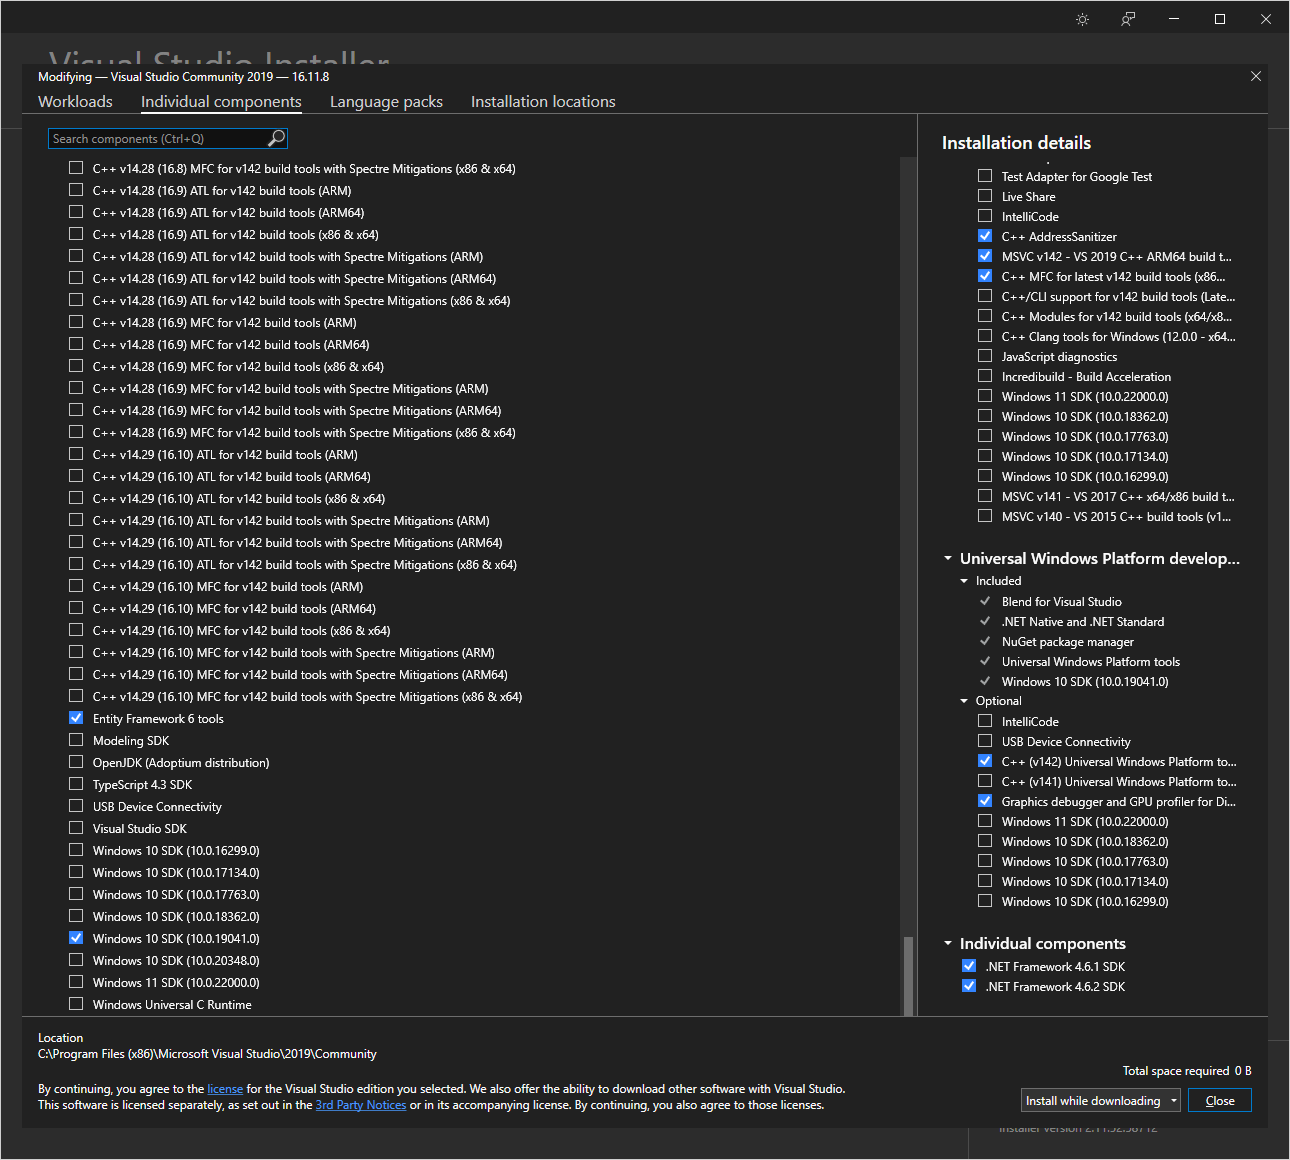
Task: Click the Install while downloading option
Action: pos(1093,1101)
